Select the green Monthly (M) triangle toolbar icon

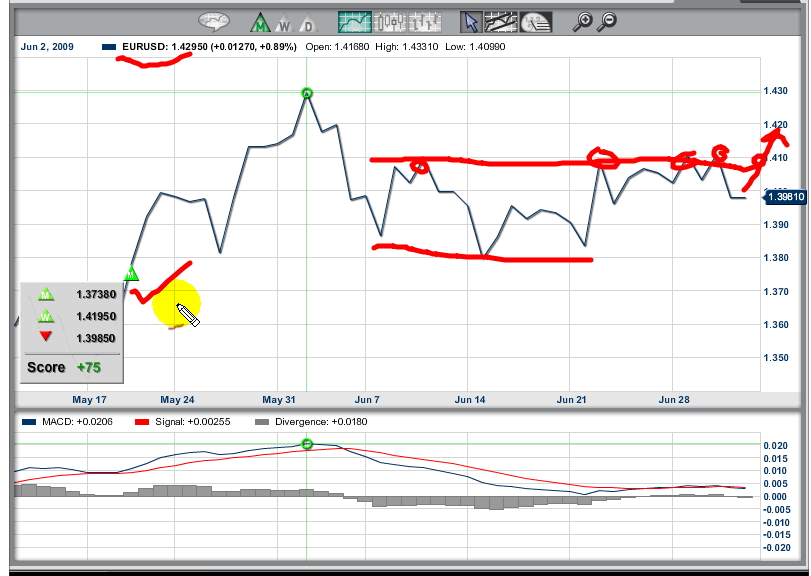(261, 23)
